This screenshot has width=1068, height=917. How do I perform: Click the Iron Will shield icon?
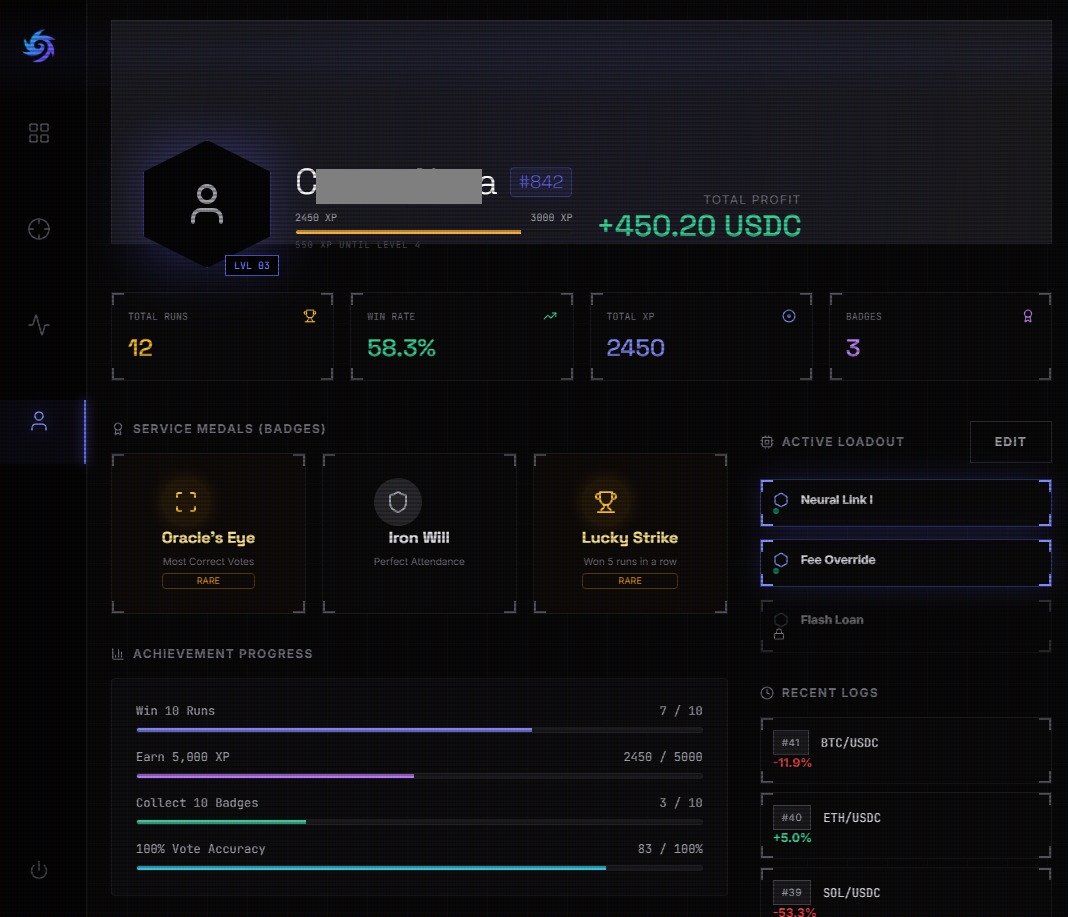coord(398,502)
